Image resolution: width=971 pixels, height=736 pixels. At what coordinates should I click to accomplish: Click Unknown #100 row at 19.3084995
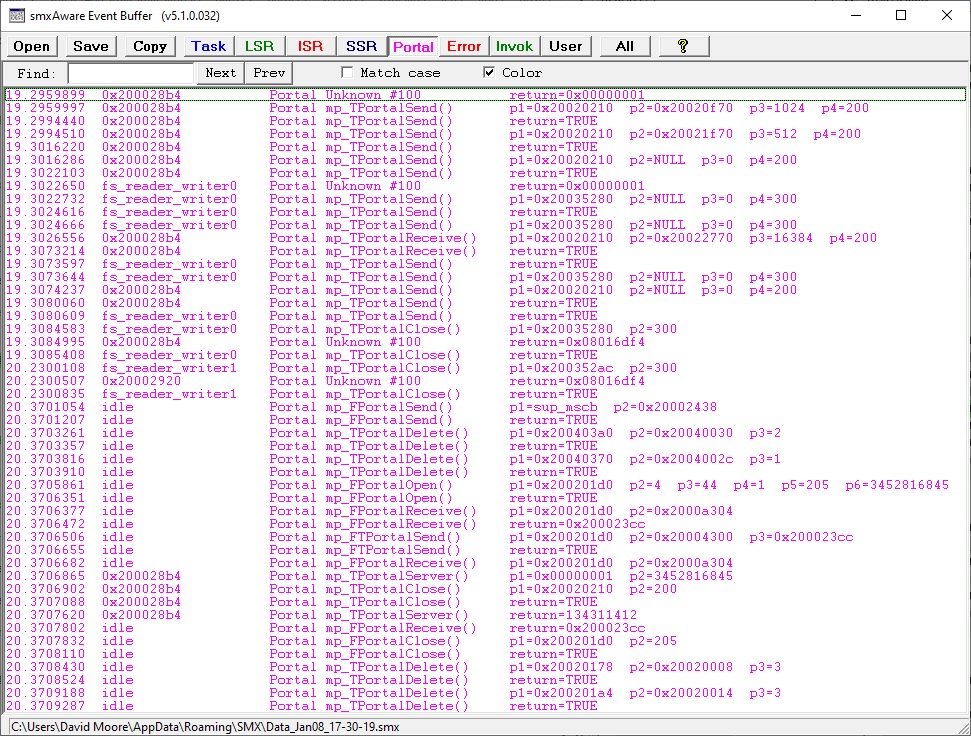486,342
